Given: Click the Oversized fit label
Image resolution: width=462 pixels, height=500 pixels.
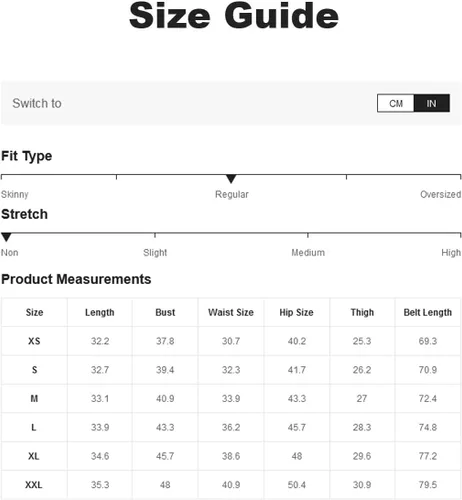Looking at the screenshot, I should point(440,194).
